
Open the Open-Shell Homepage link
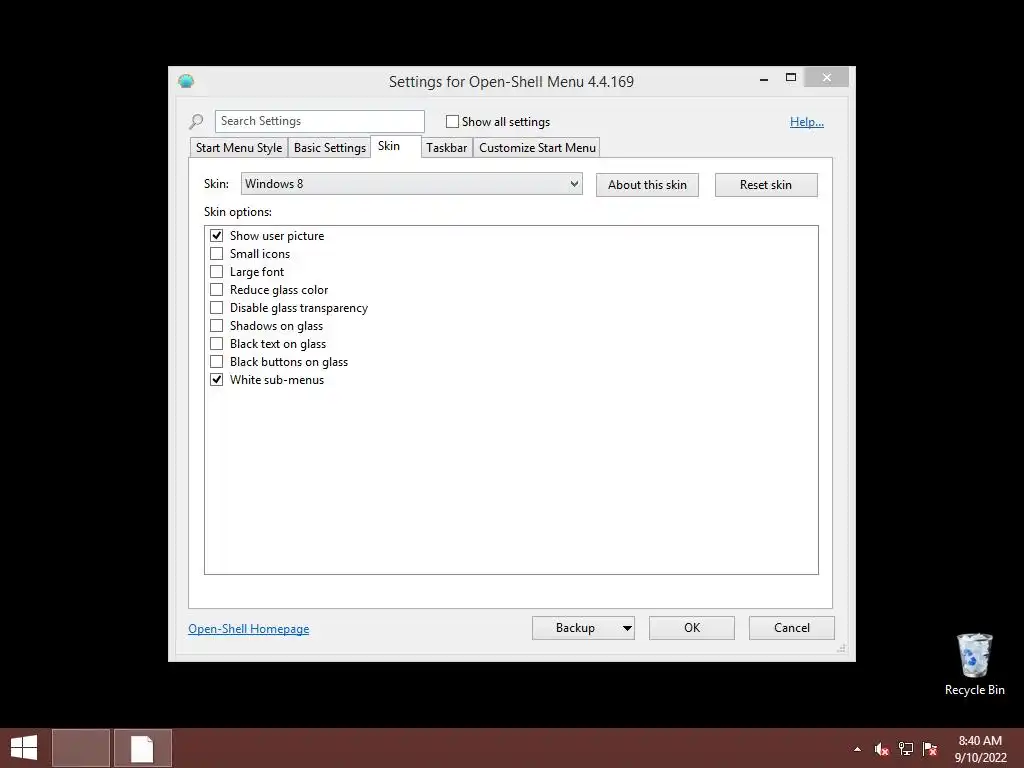pos(249,629)
